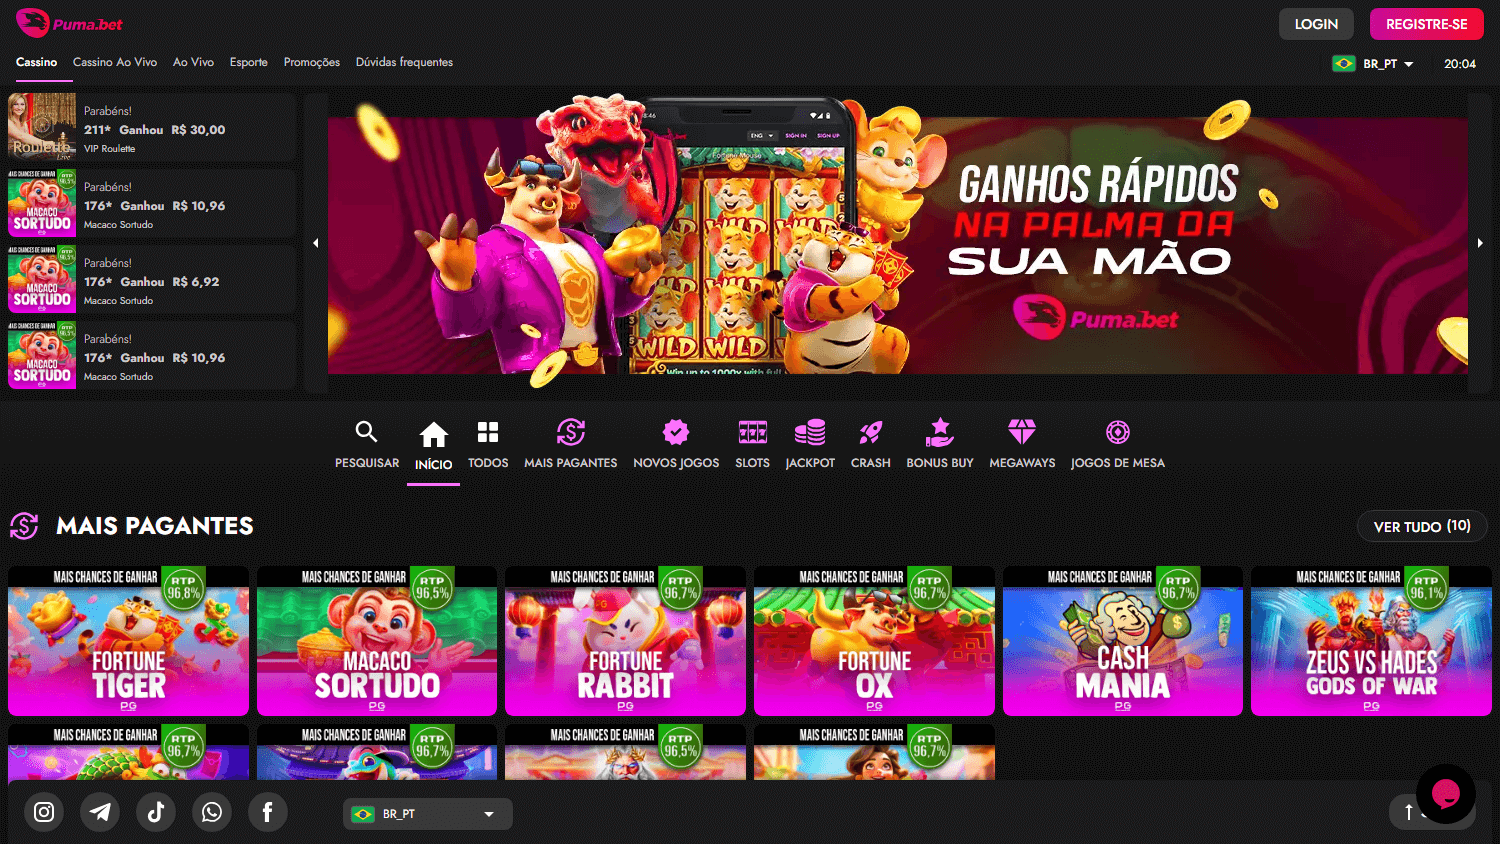Screen dimensions: 1500x844
Task: Switch to the Esporte section
Action: 248,62
